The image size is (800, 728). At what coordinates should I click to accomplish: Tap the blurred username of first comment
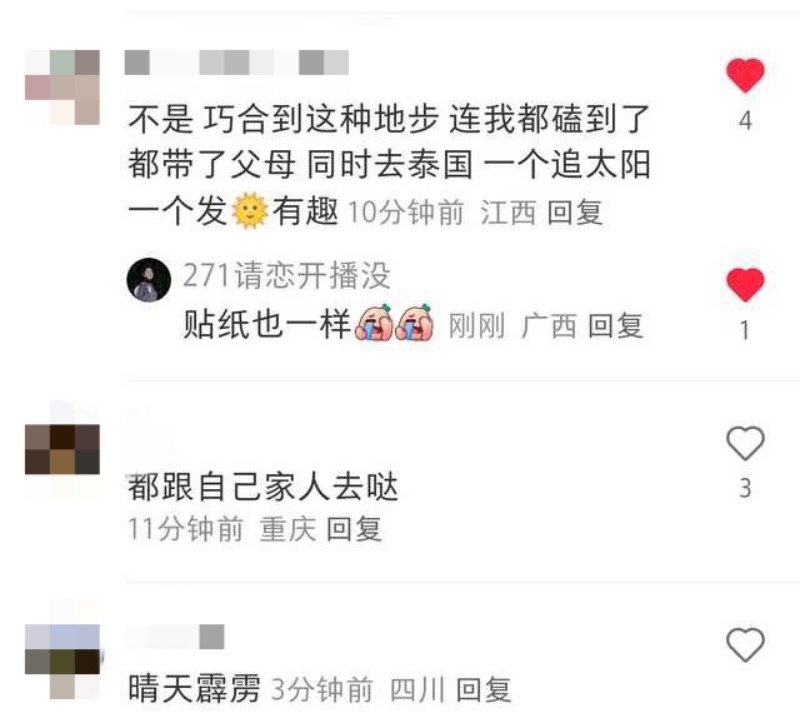237,63
